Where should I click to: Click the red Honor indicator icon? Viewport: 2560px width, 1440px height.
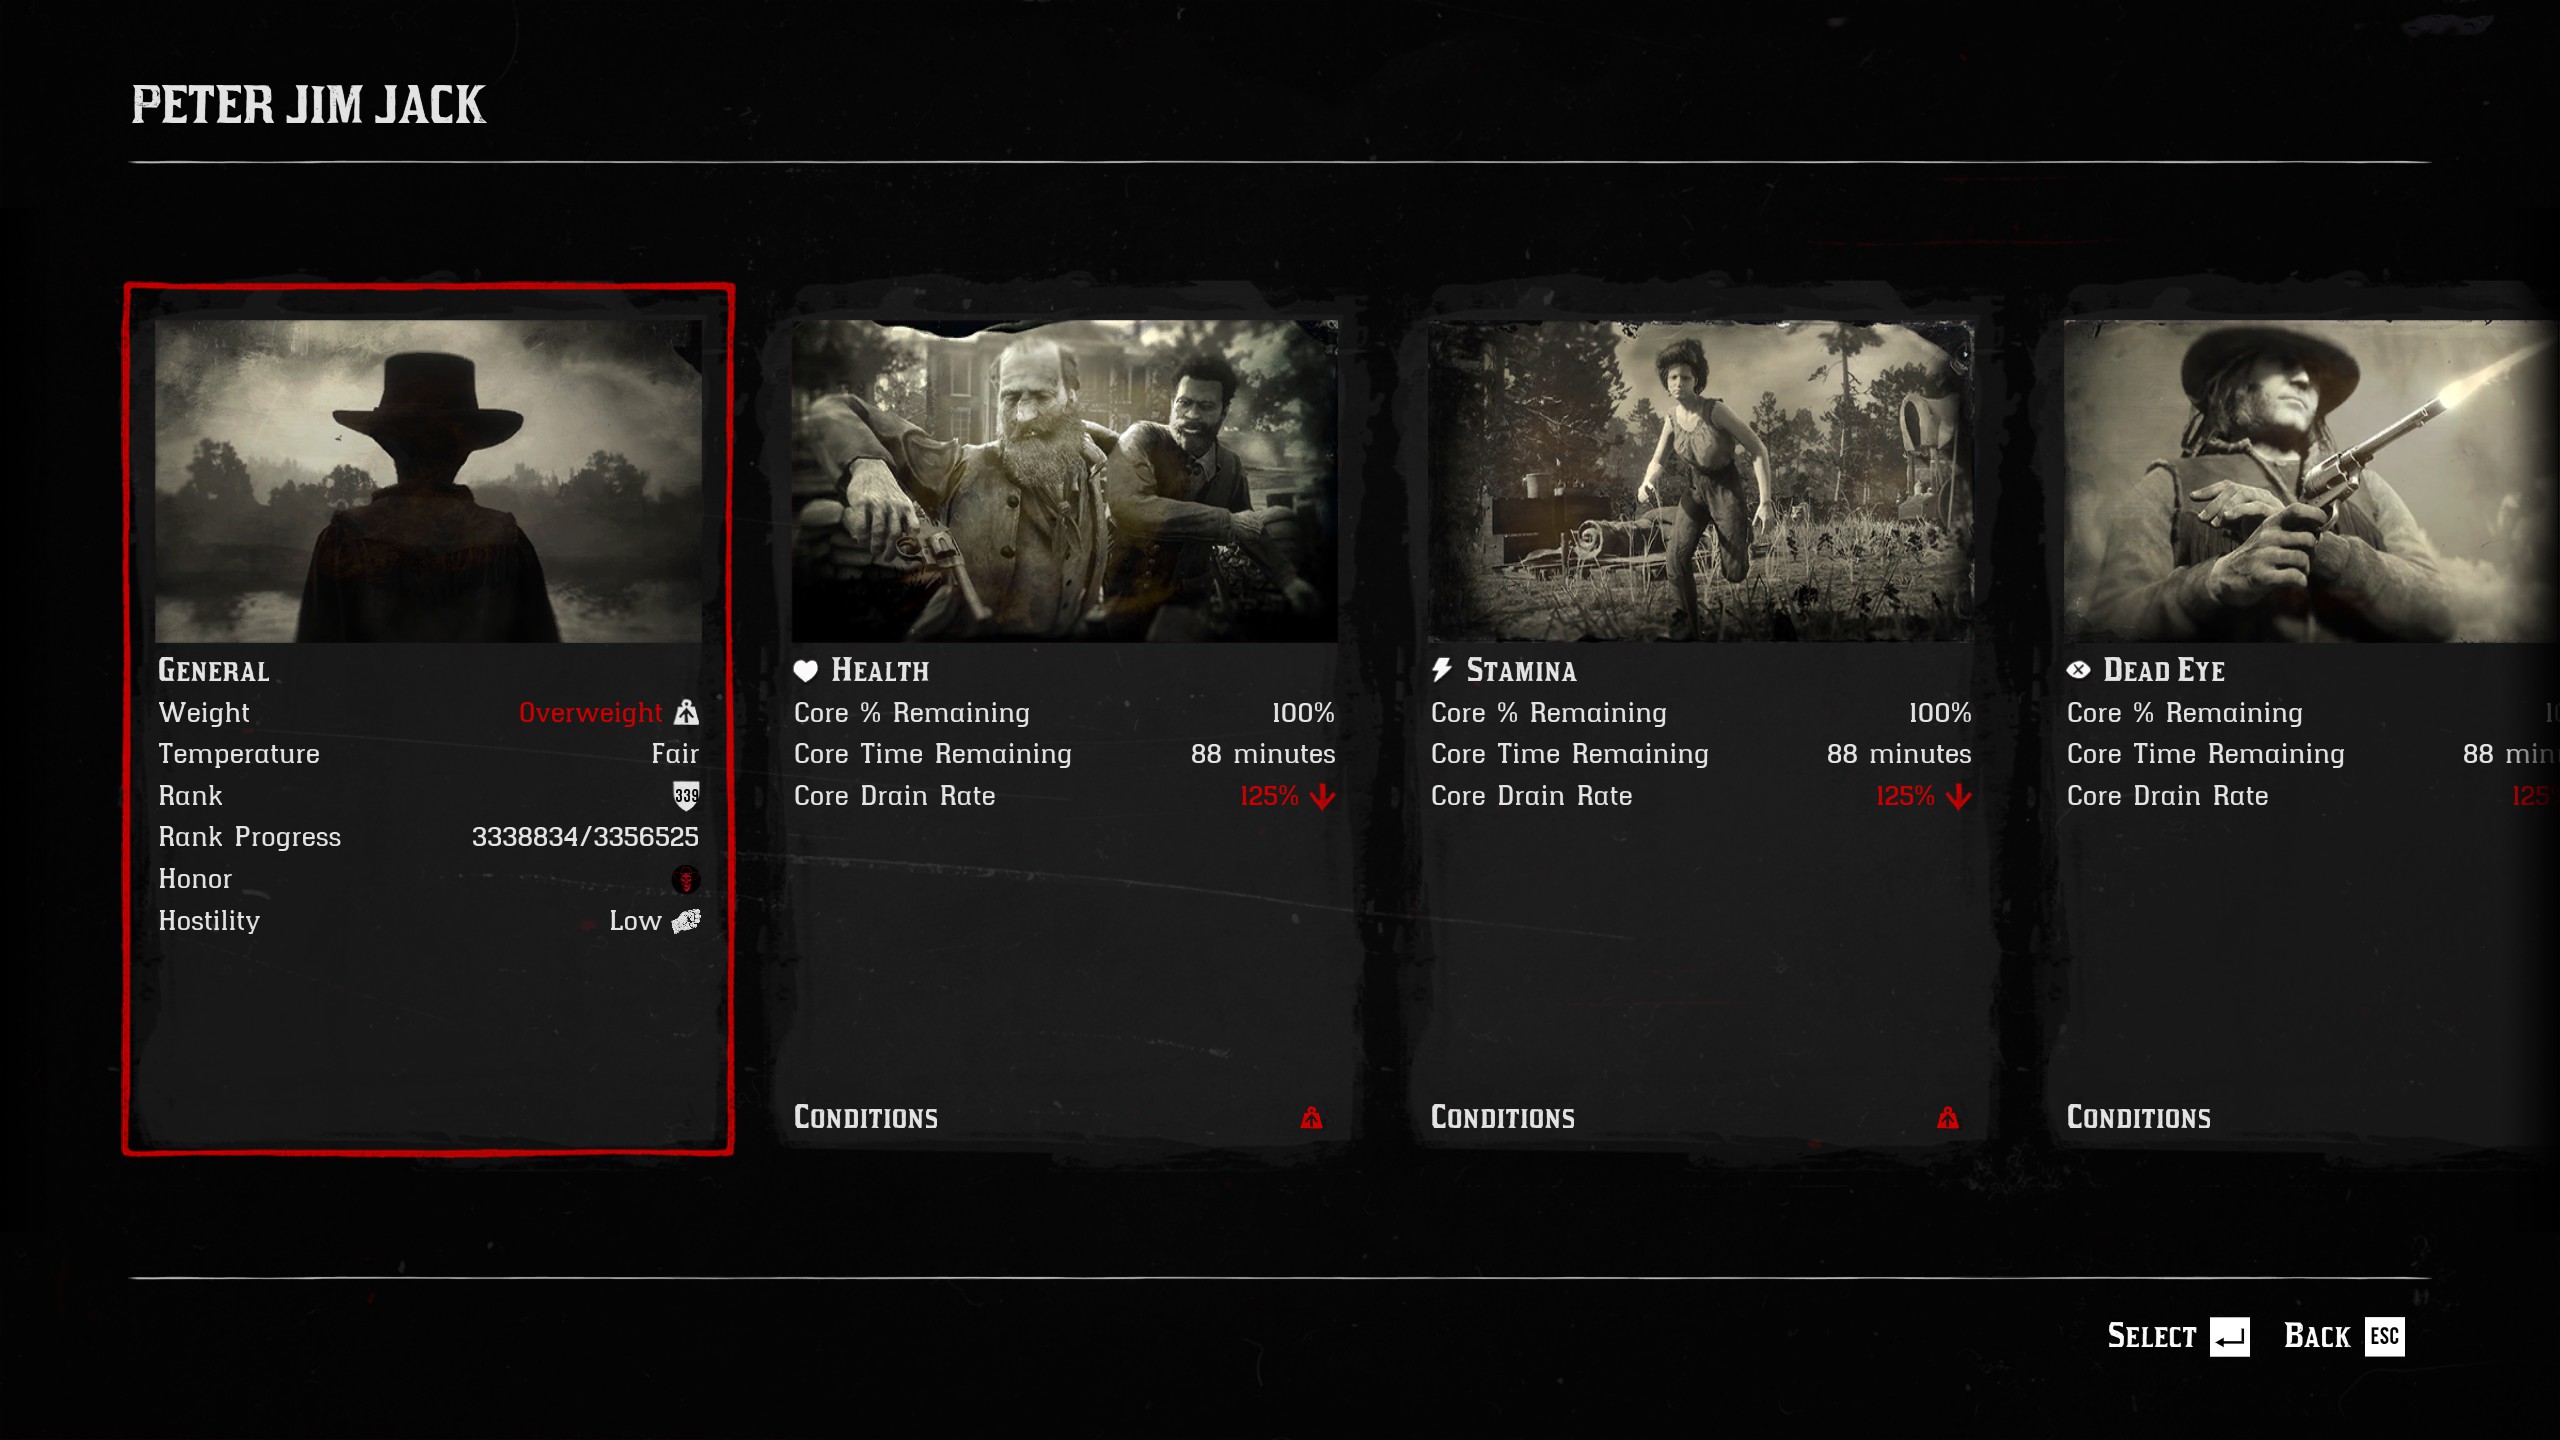coord(686,879)
